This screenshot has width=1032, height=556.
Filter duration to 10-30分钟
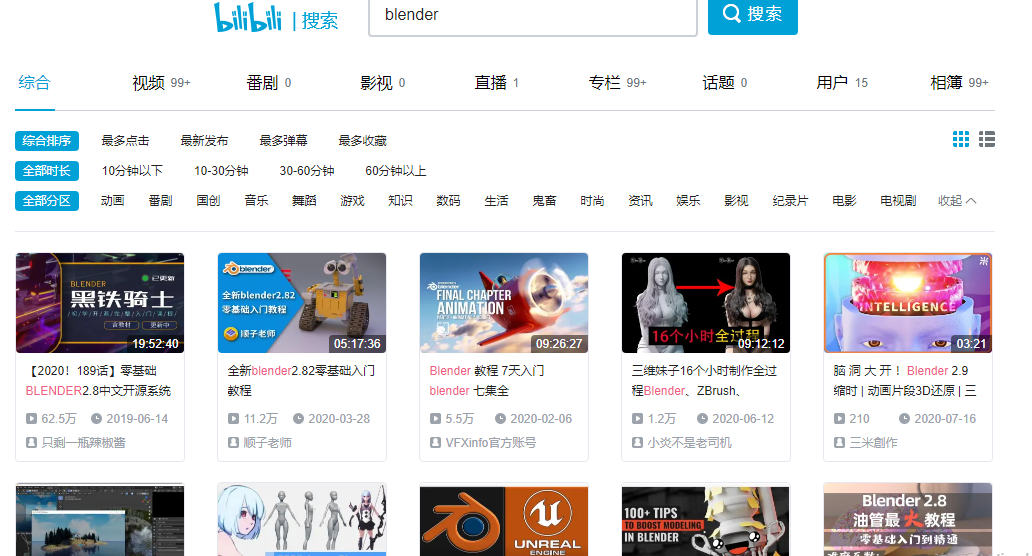220,171
